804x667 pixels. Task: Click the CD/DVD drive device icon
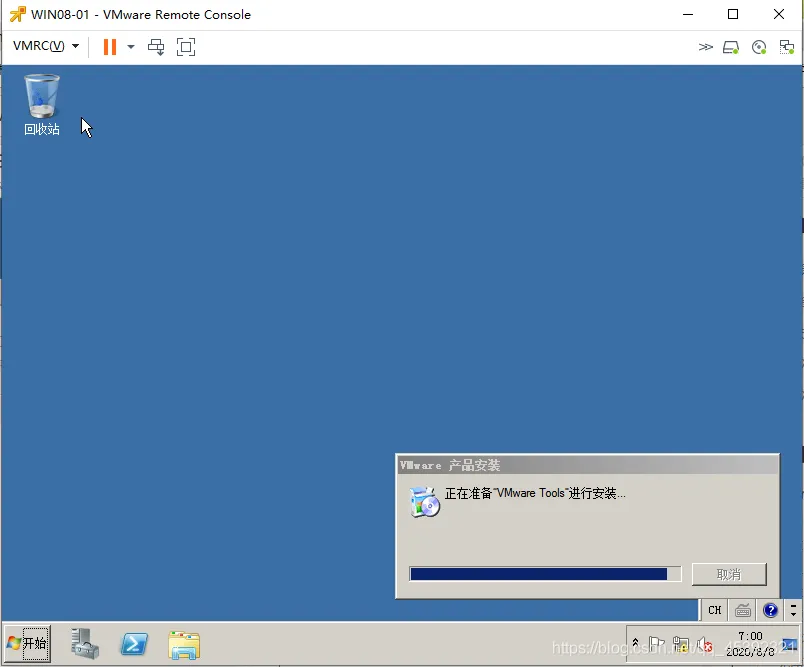pyautogui.click(x=759, y=47)
